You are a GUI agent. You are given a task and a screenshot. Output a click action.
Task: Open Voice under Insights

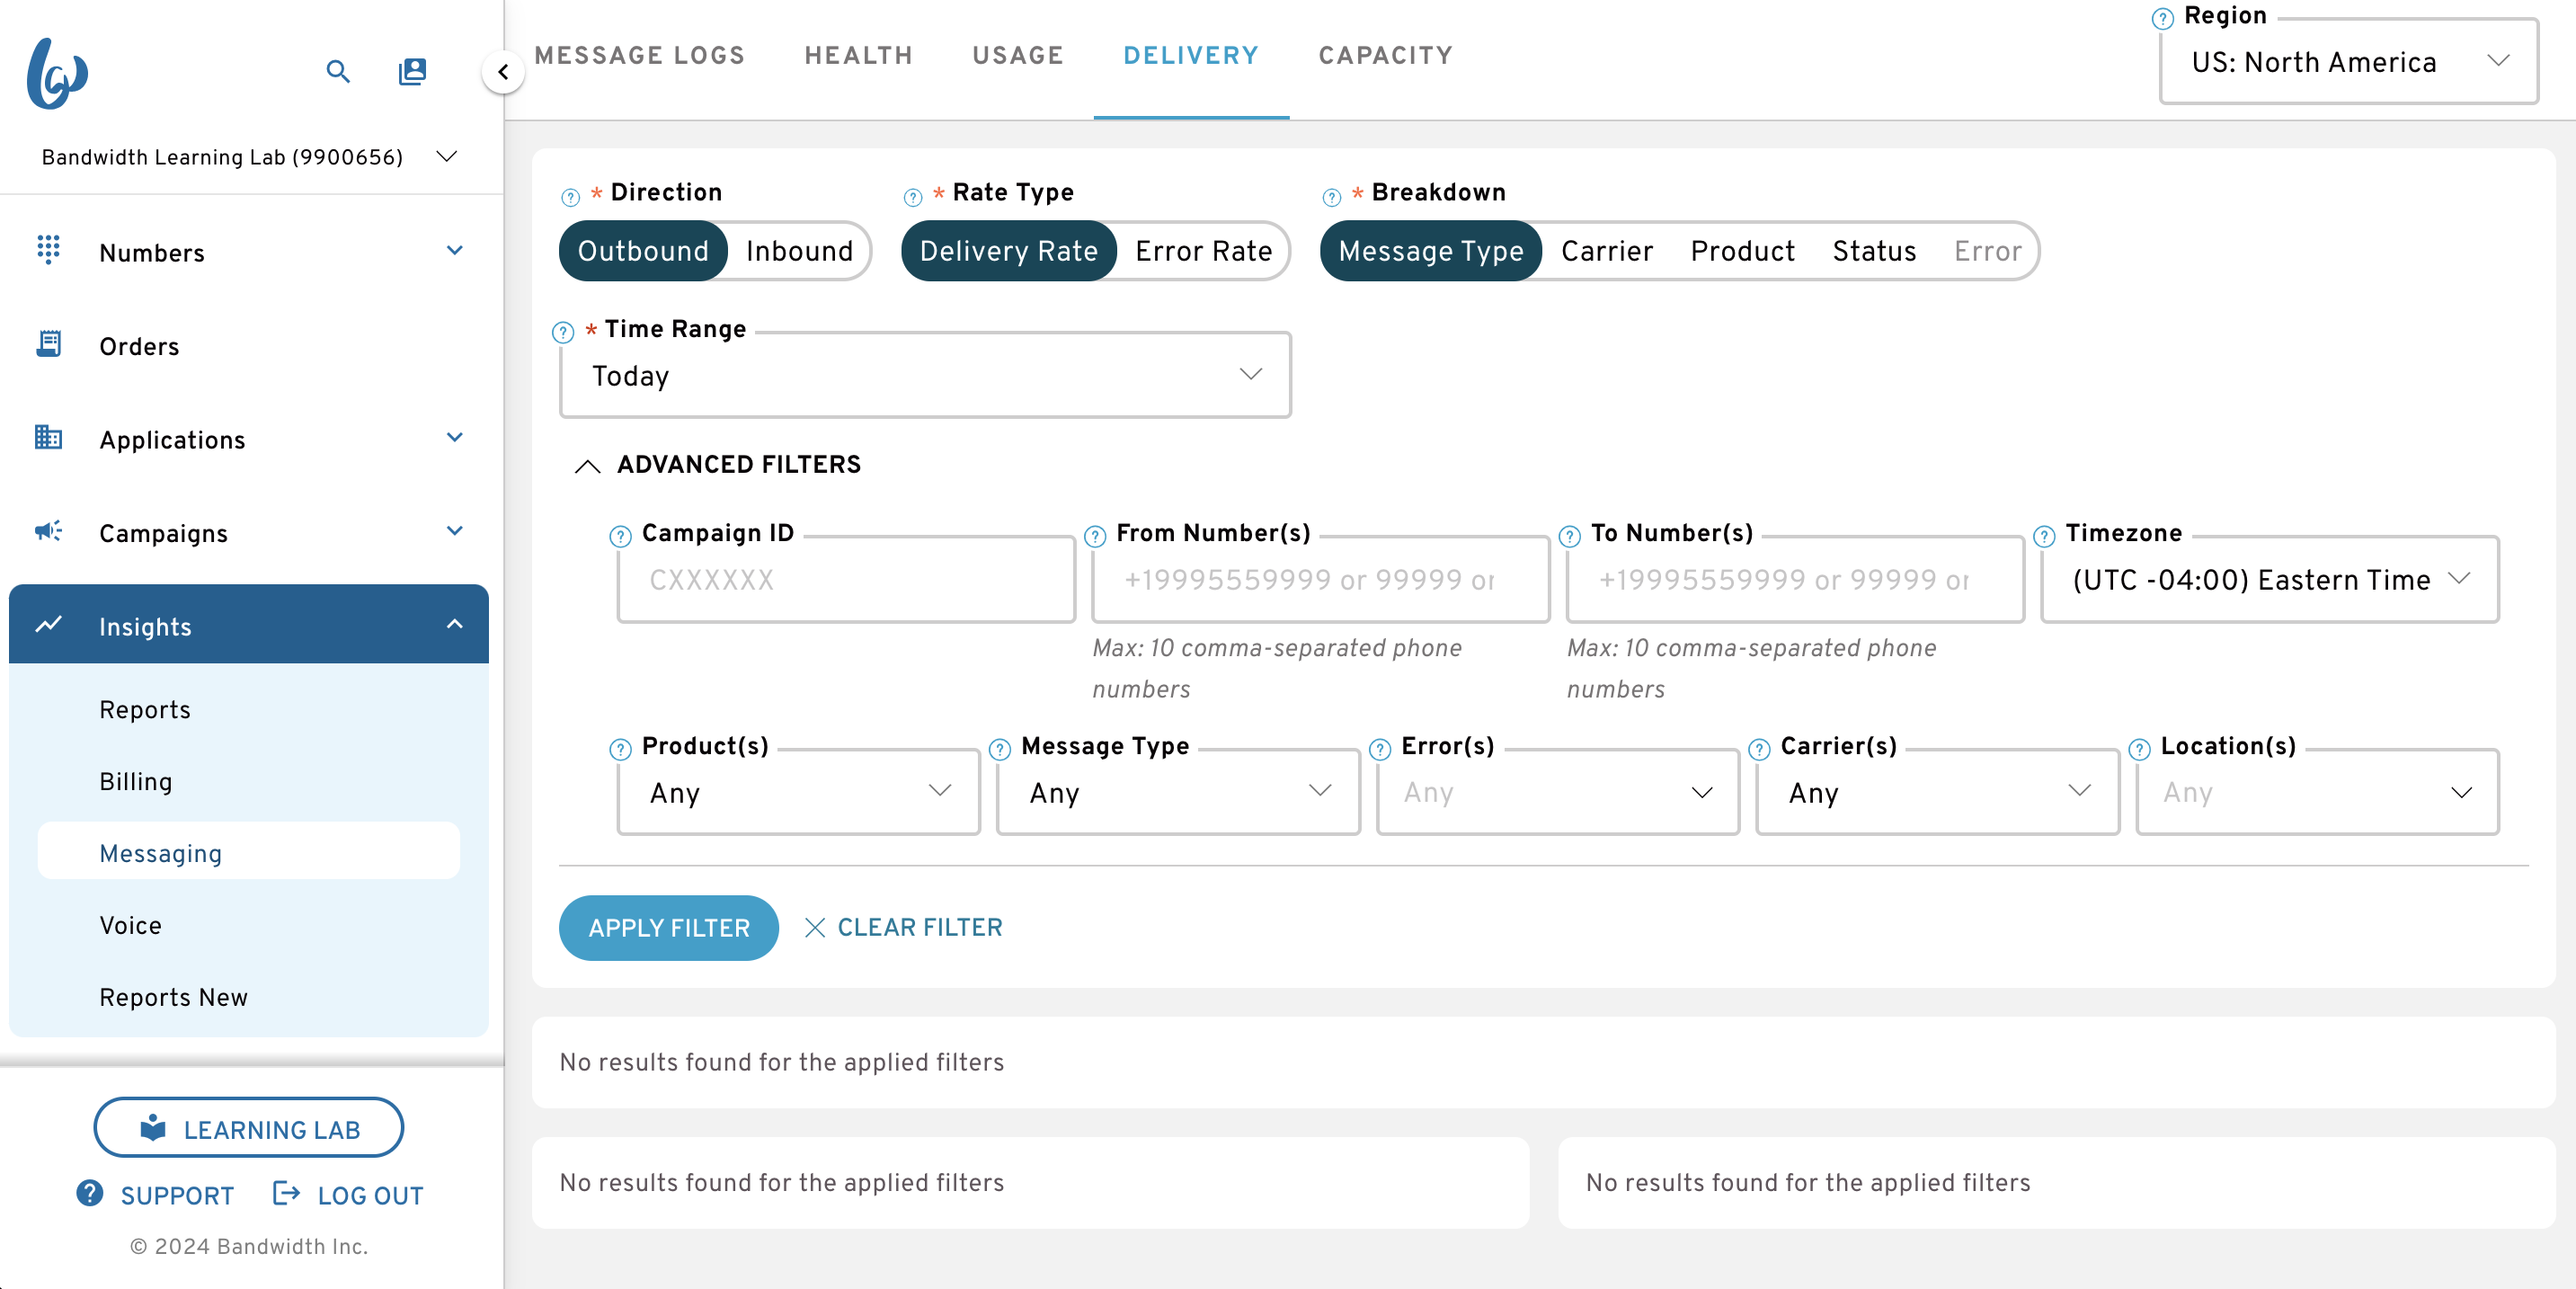[x=130, y=925]
